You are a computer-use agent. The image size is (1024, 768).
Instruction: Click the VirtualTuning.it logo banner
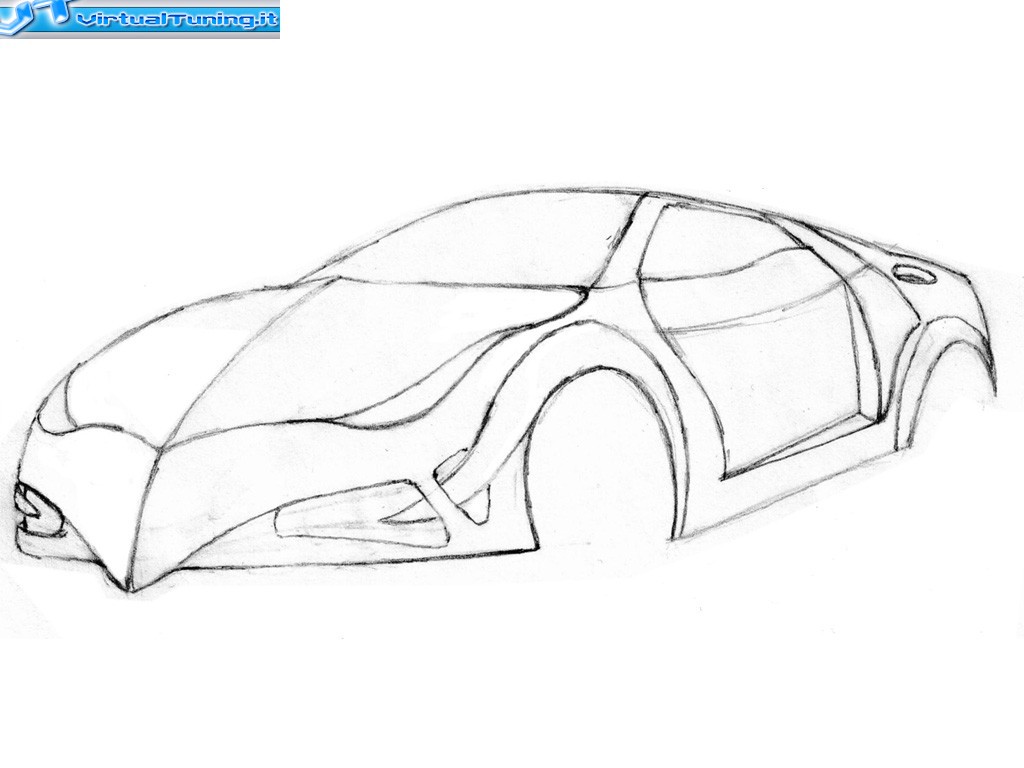pos(140,19)
